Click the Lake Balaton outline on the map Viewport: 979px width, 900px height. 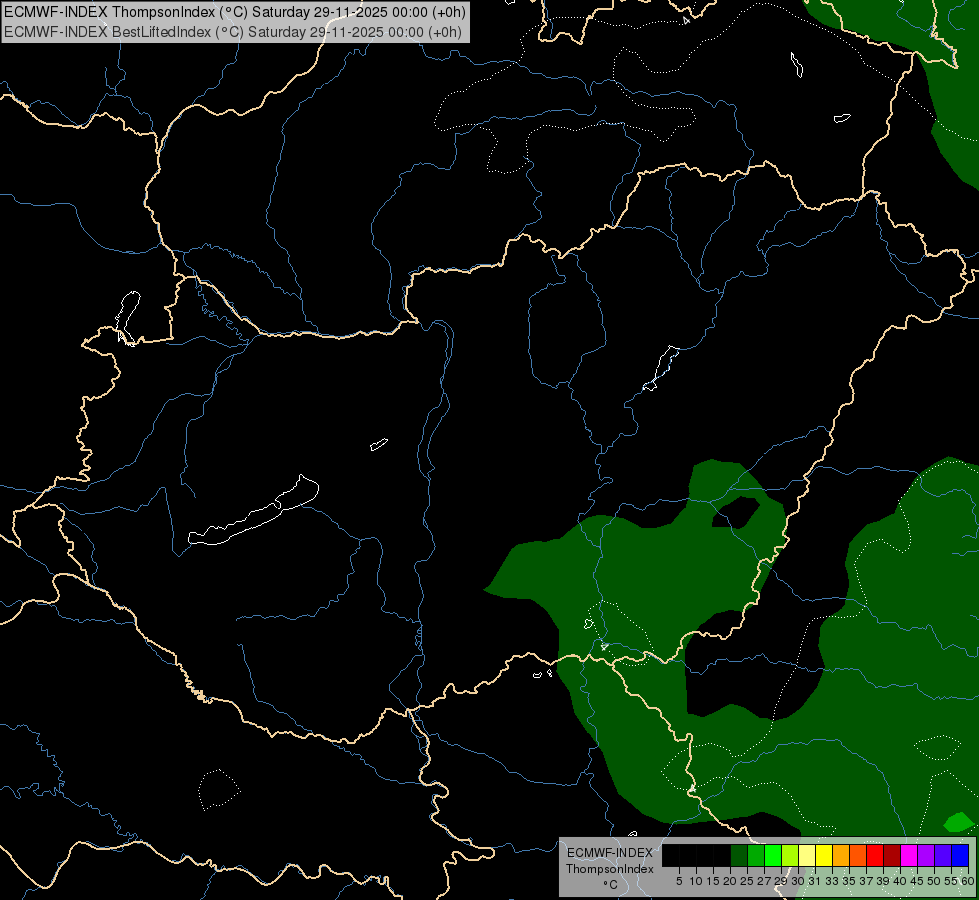click(x=254, y=510)
